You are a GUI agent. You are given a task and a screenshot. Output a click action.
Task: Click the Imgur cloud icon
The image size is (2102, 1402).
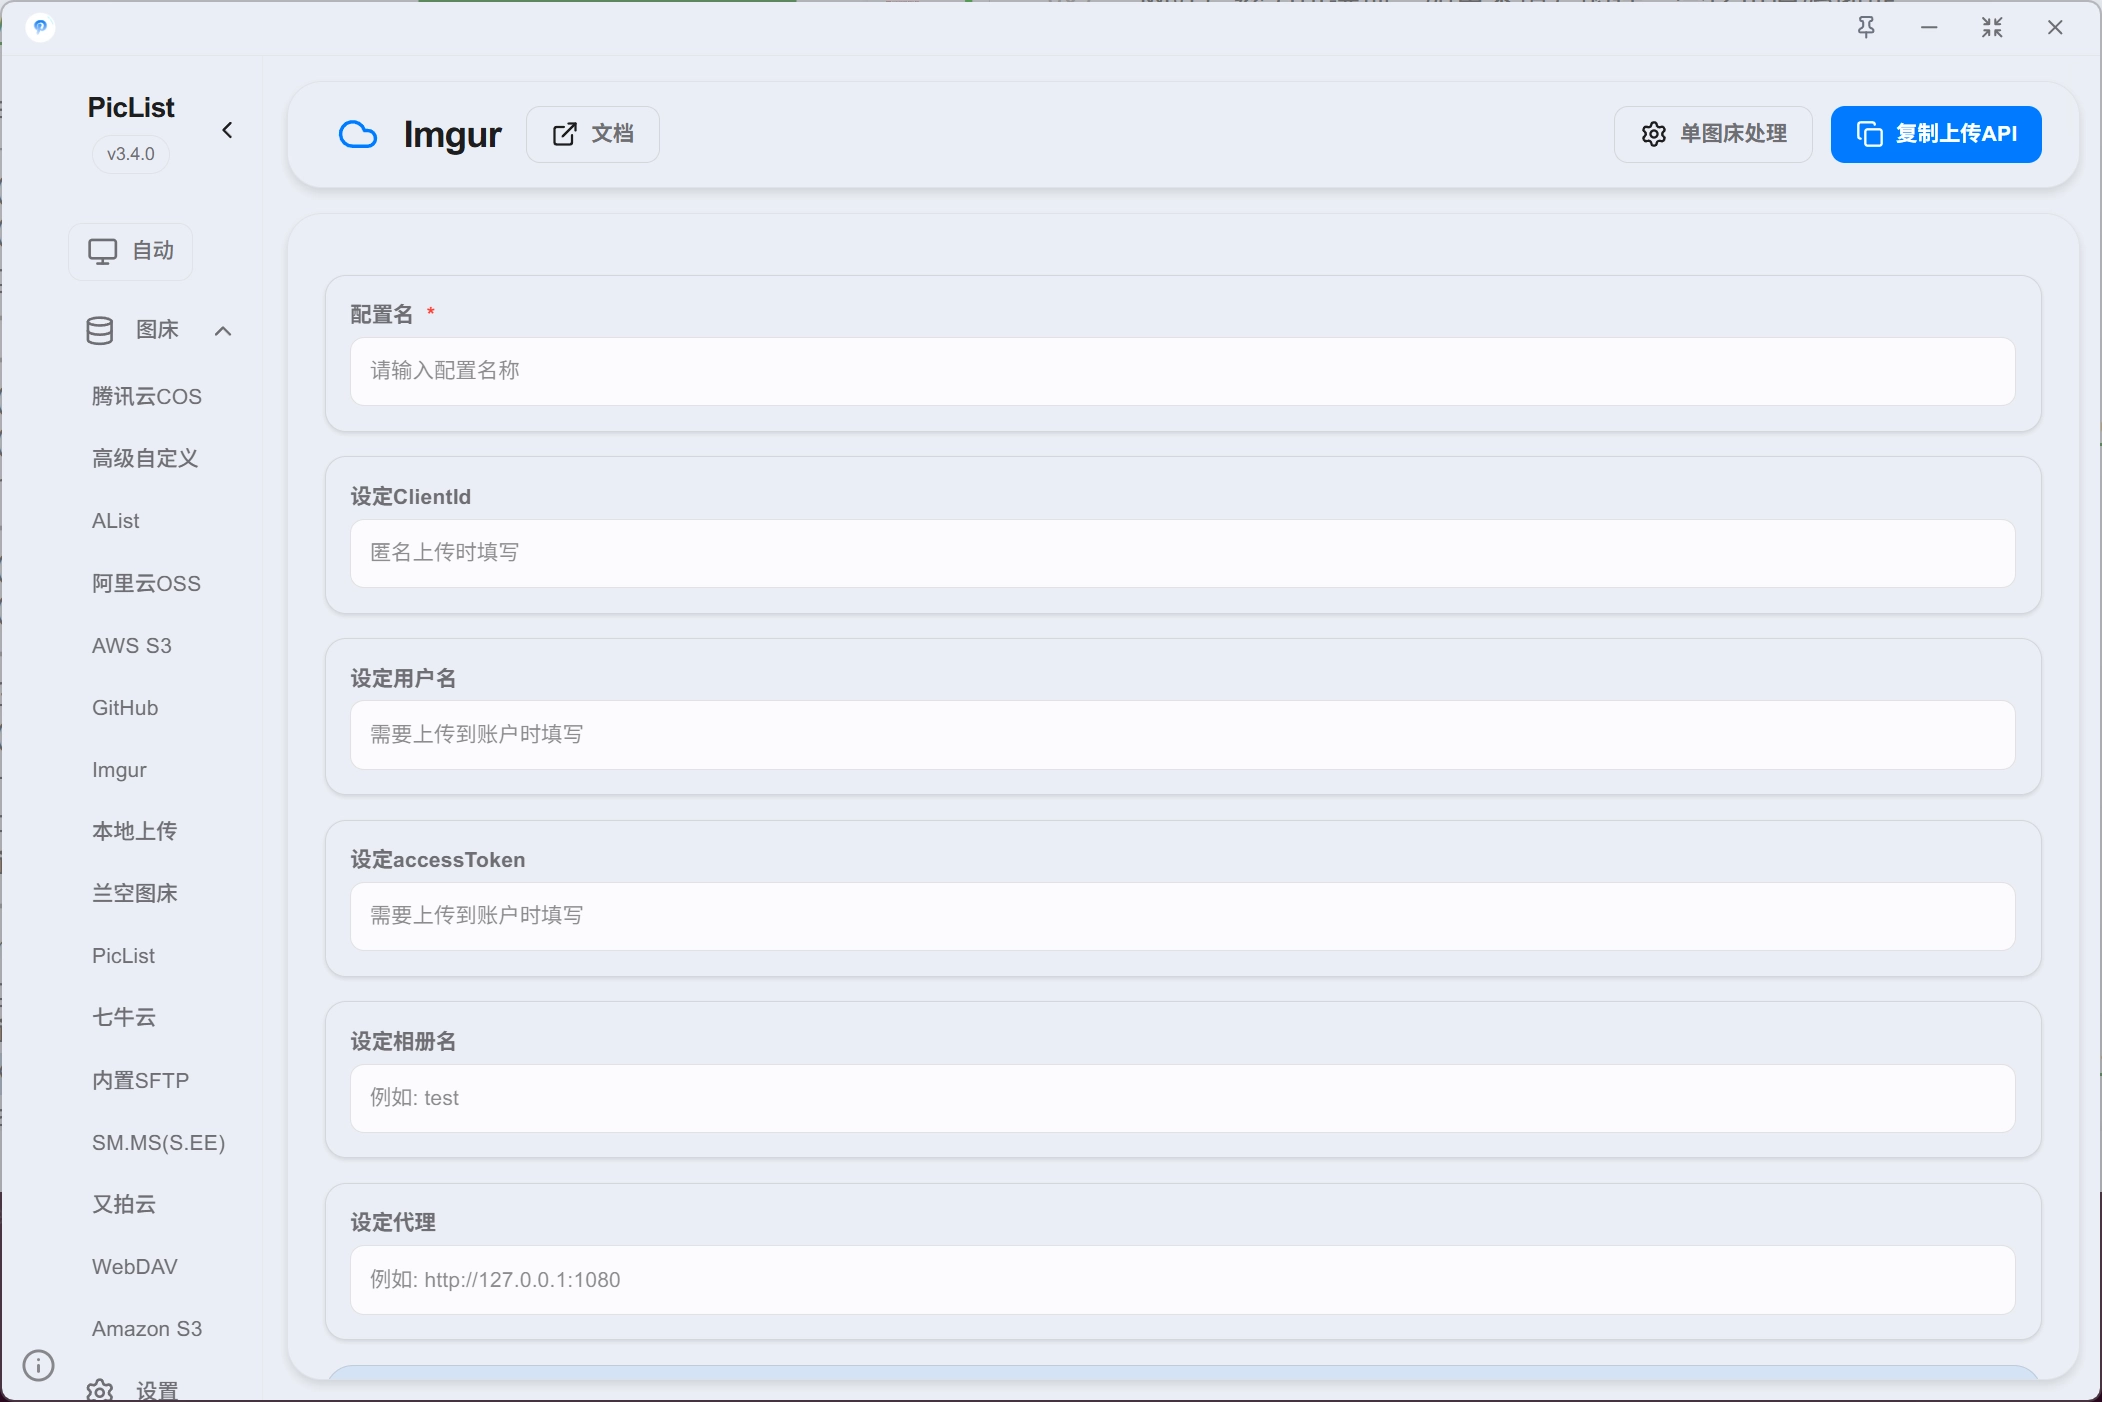358,134
